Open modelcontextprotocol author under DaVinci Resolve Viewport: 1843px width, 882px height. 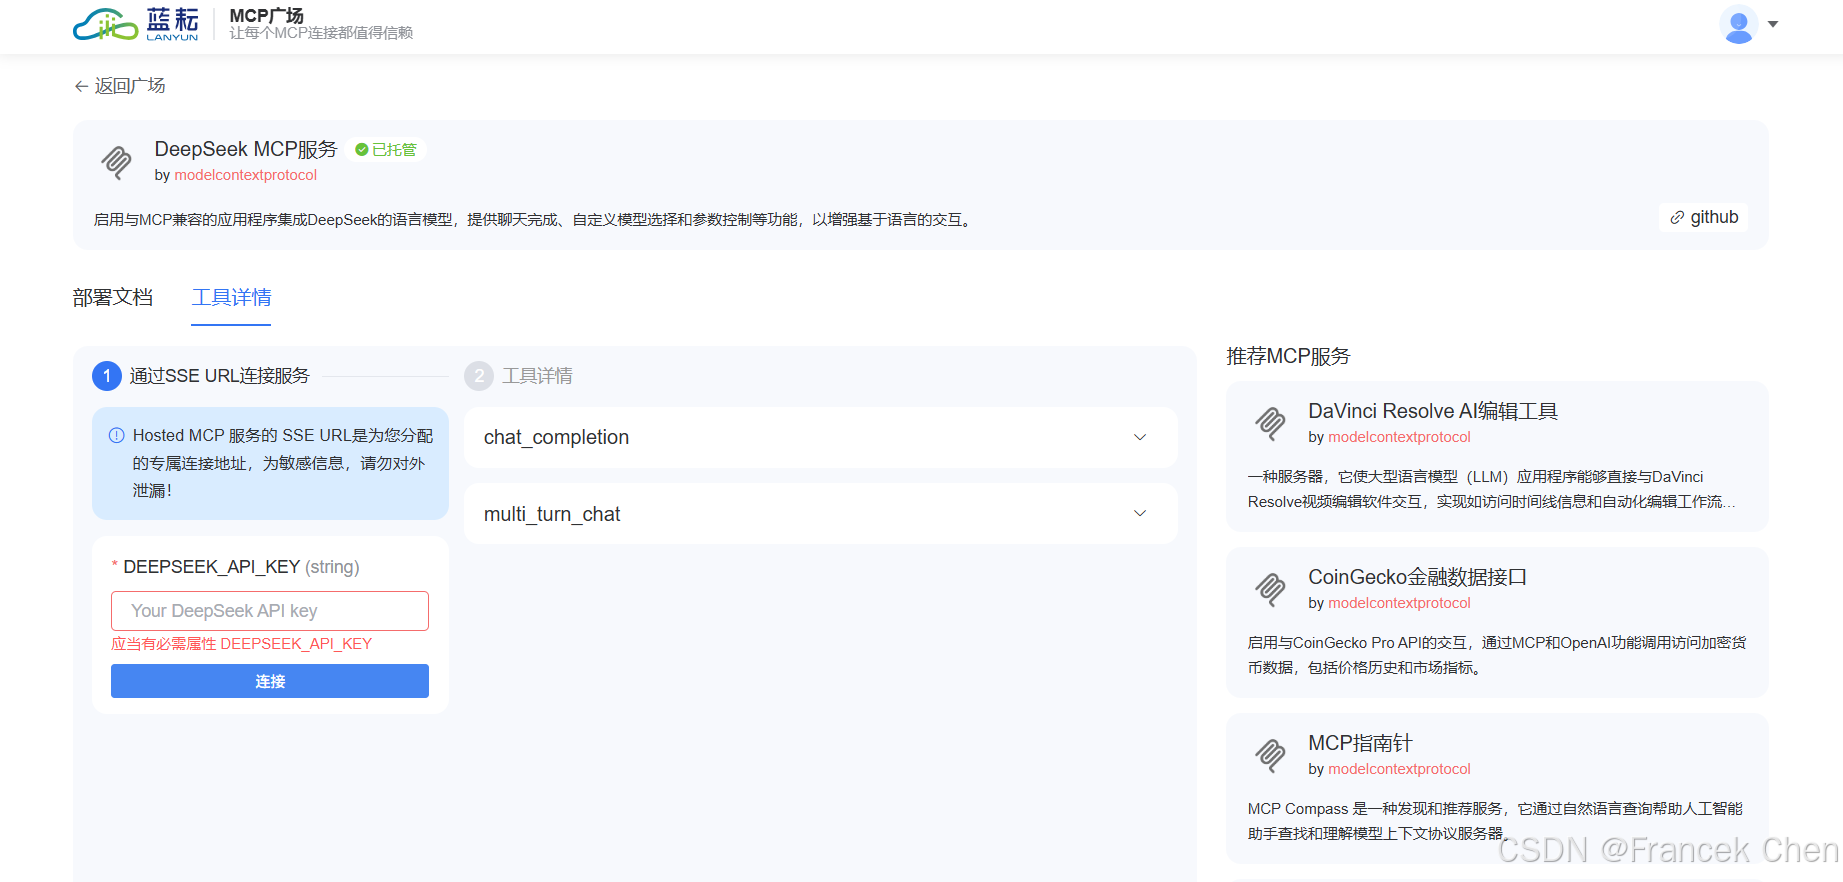click(x=1399, y=437)
